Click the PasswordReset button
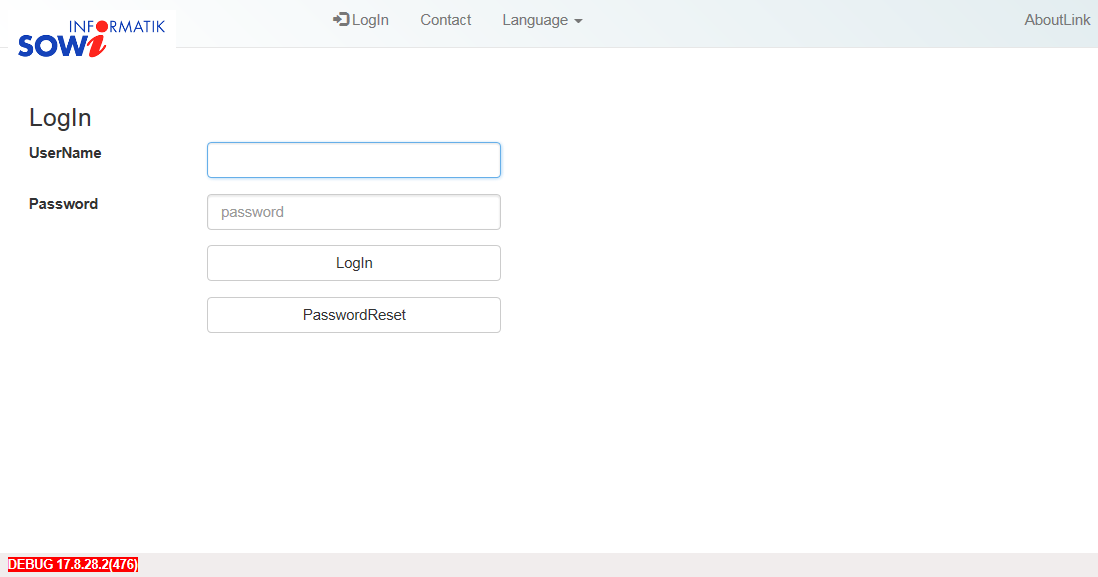This screenshot has width=1098, height=577. coord(354,315)
